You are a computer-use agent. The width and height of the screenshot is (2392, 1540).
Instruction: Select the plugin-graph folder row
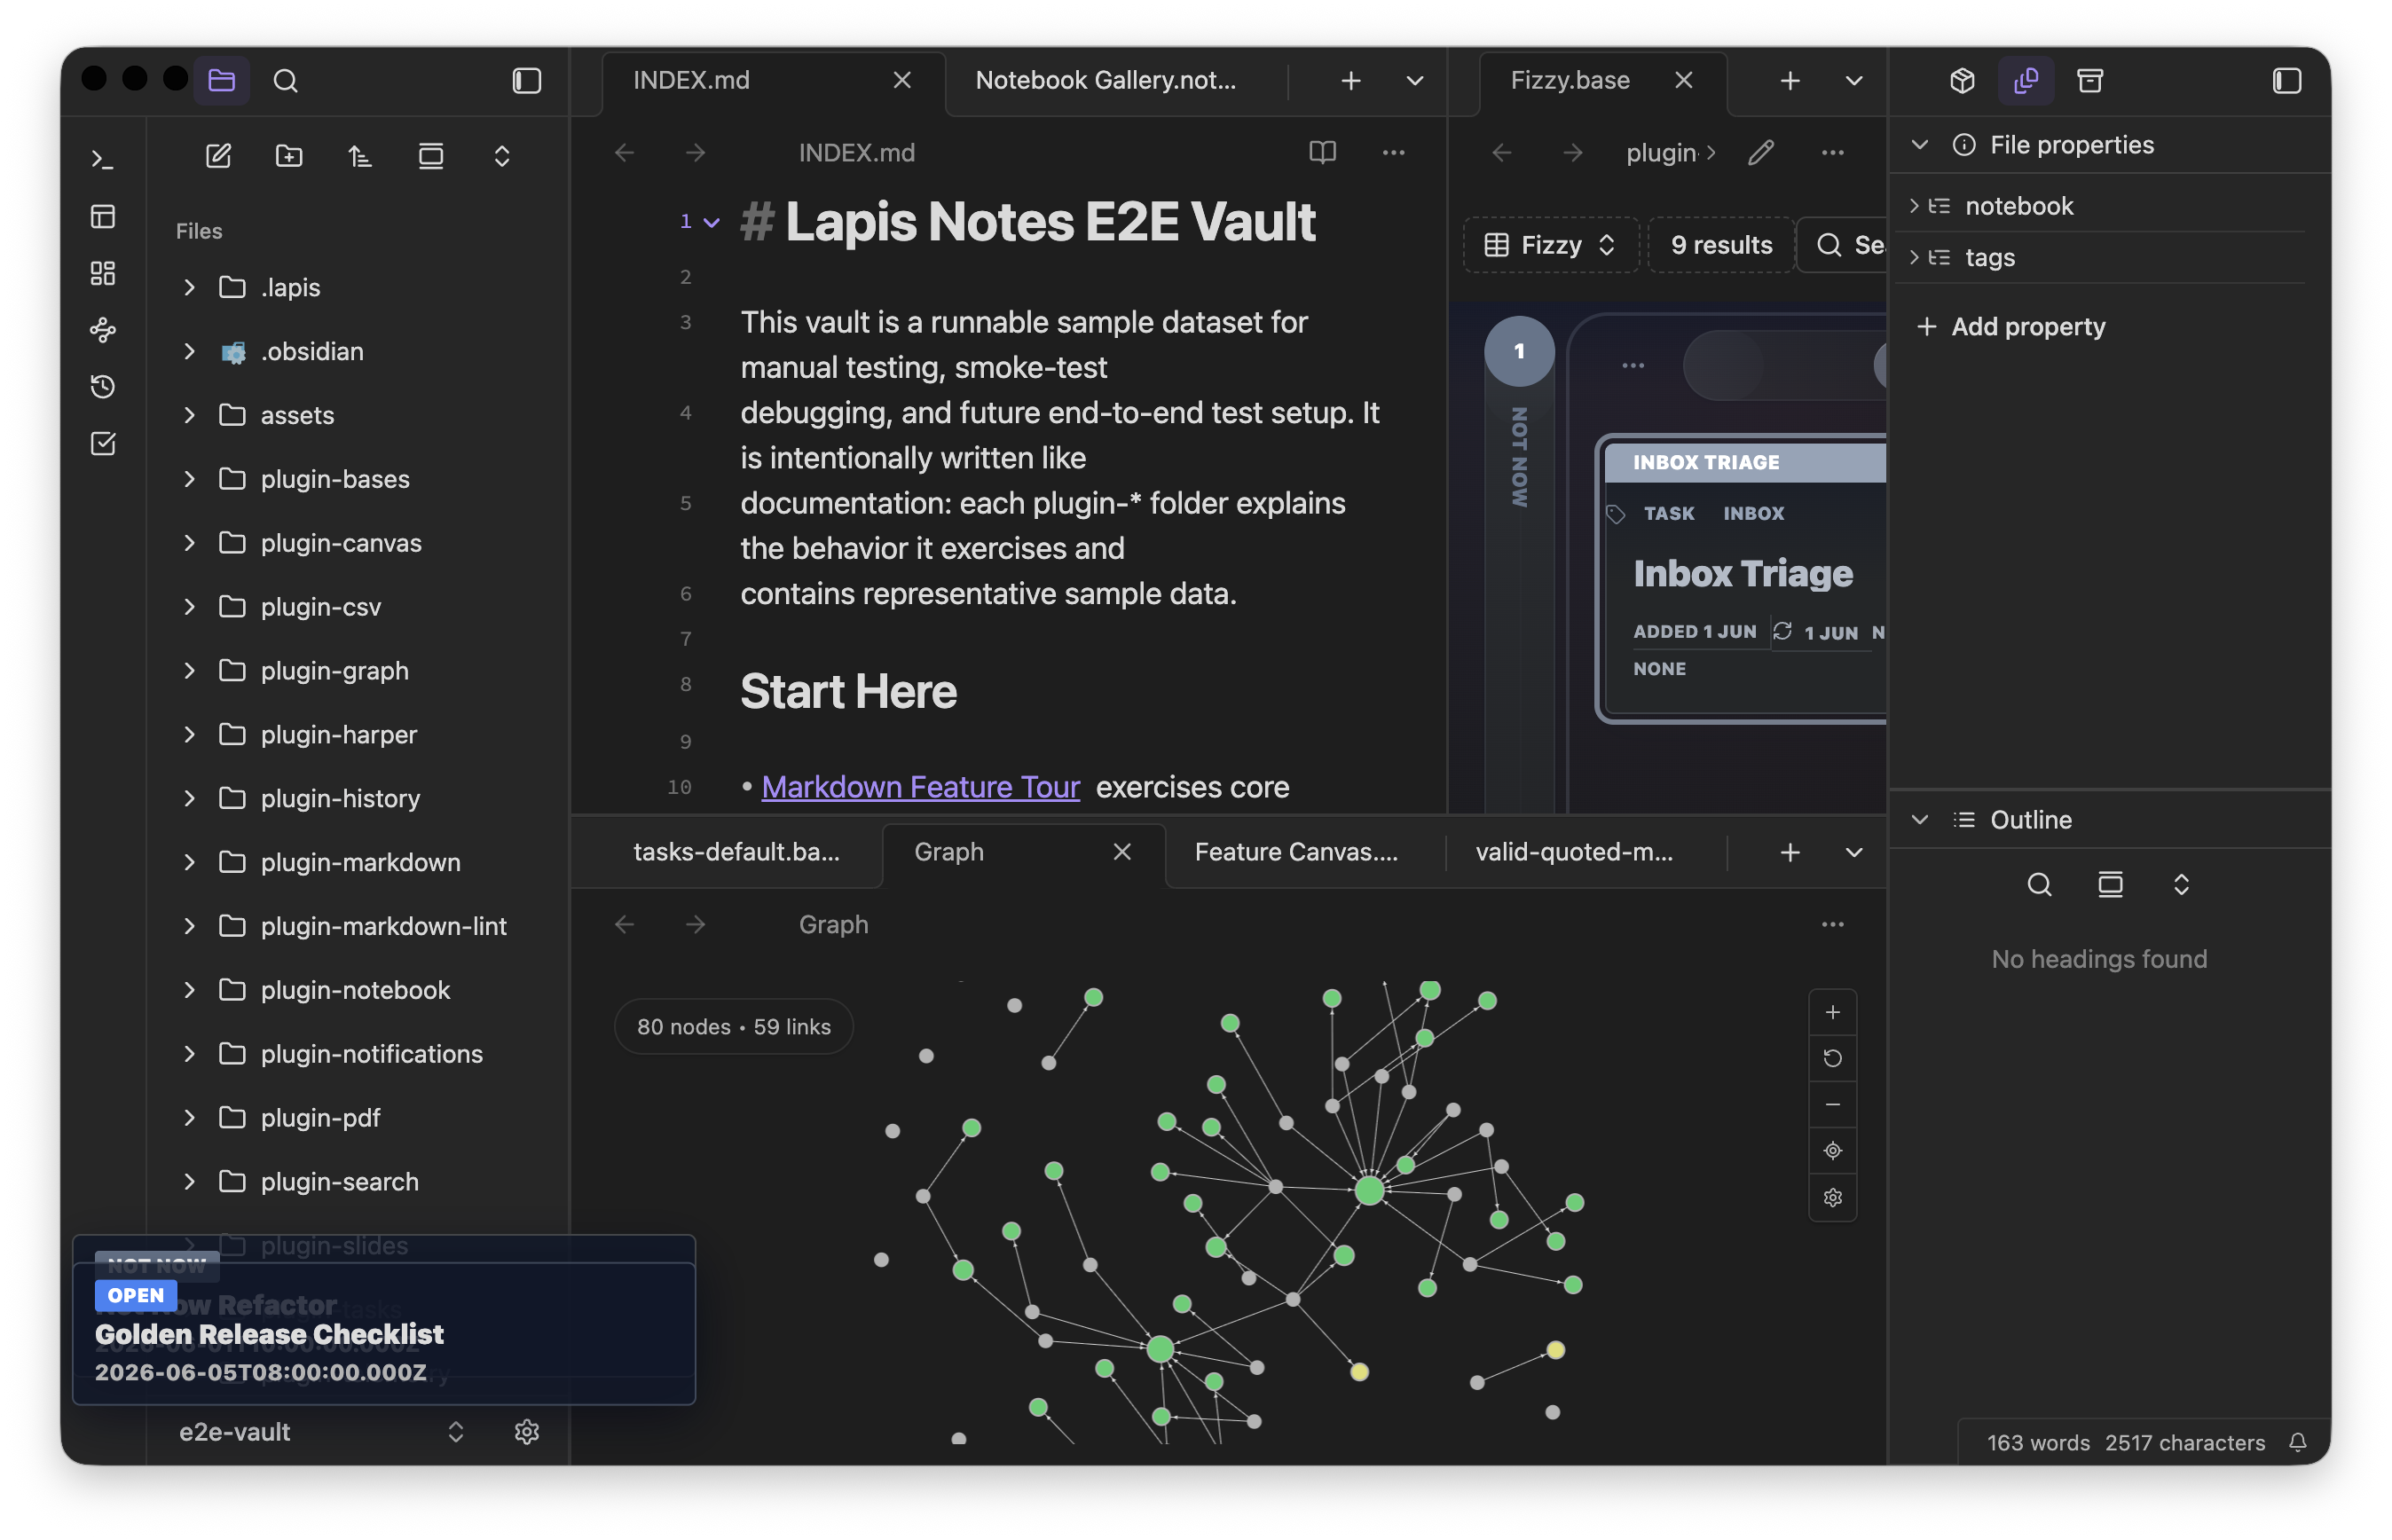pos(357,671)
